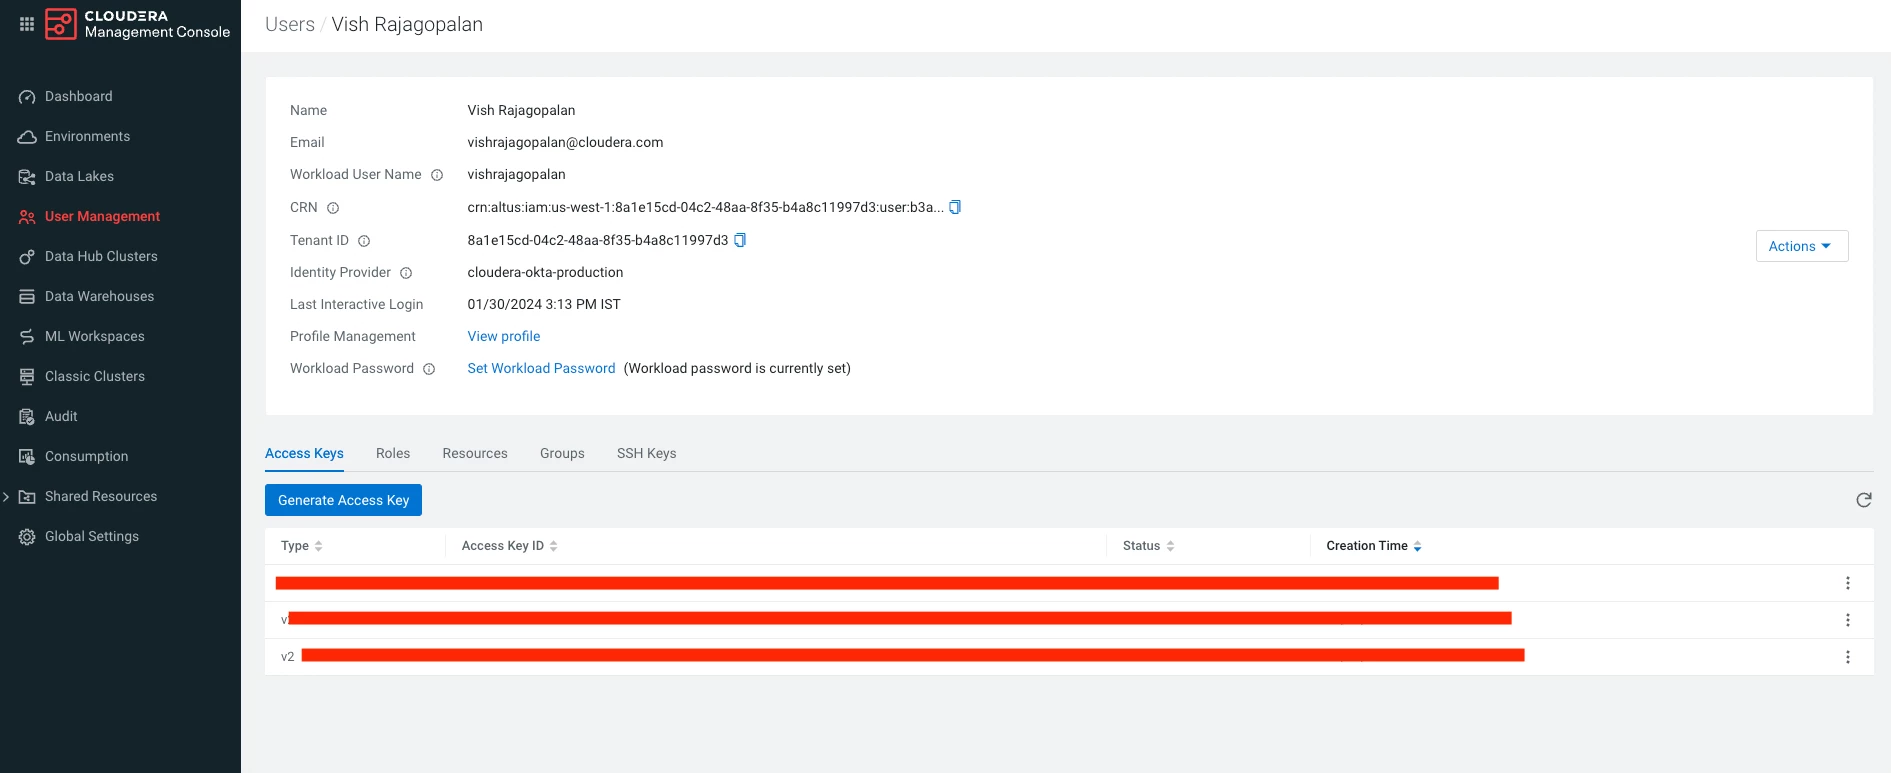
Task: Open the Actions dropdown
Action: (x=1802, y=246)
